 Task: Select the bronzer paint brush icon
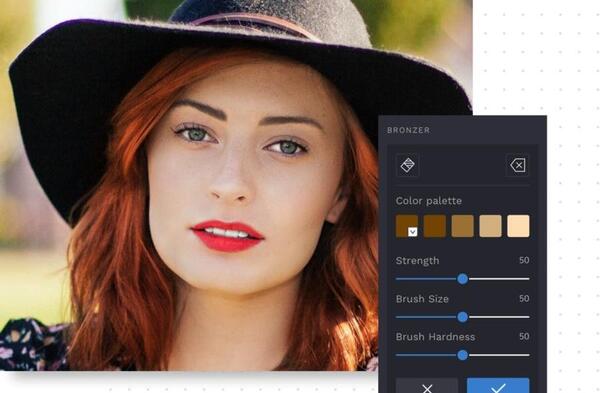[408, 165]
